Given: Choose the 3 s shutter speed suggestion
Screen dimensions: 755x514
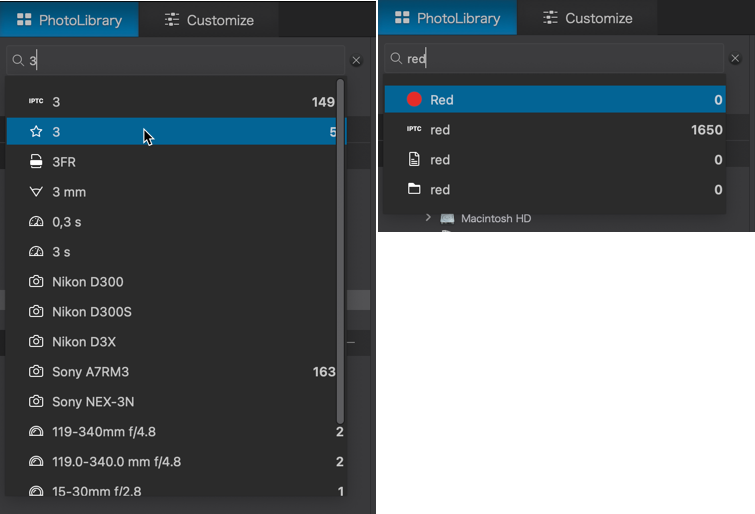Looking at the screenshot, I should (176, 251).
